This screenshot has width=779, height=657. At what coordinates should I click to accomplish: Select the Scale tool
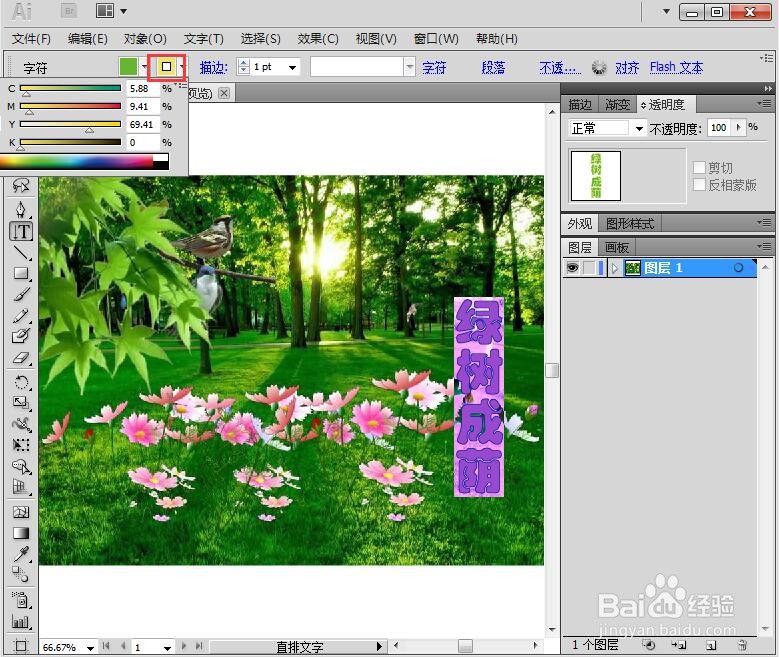[x=21, y=403]
